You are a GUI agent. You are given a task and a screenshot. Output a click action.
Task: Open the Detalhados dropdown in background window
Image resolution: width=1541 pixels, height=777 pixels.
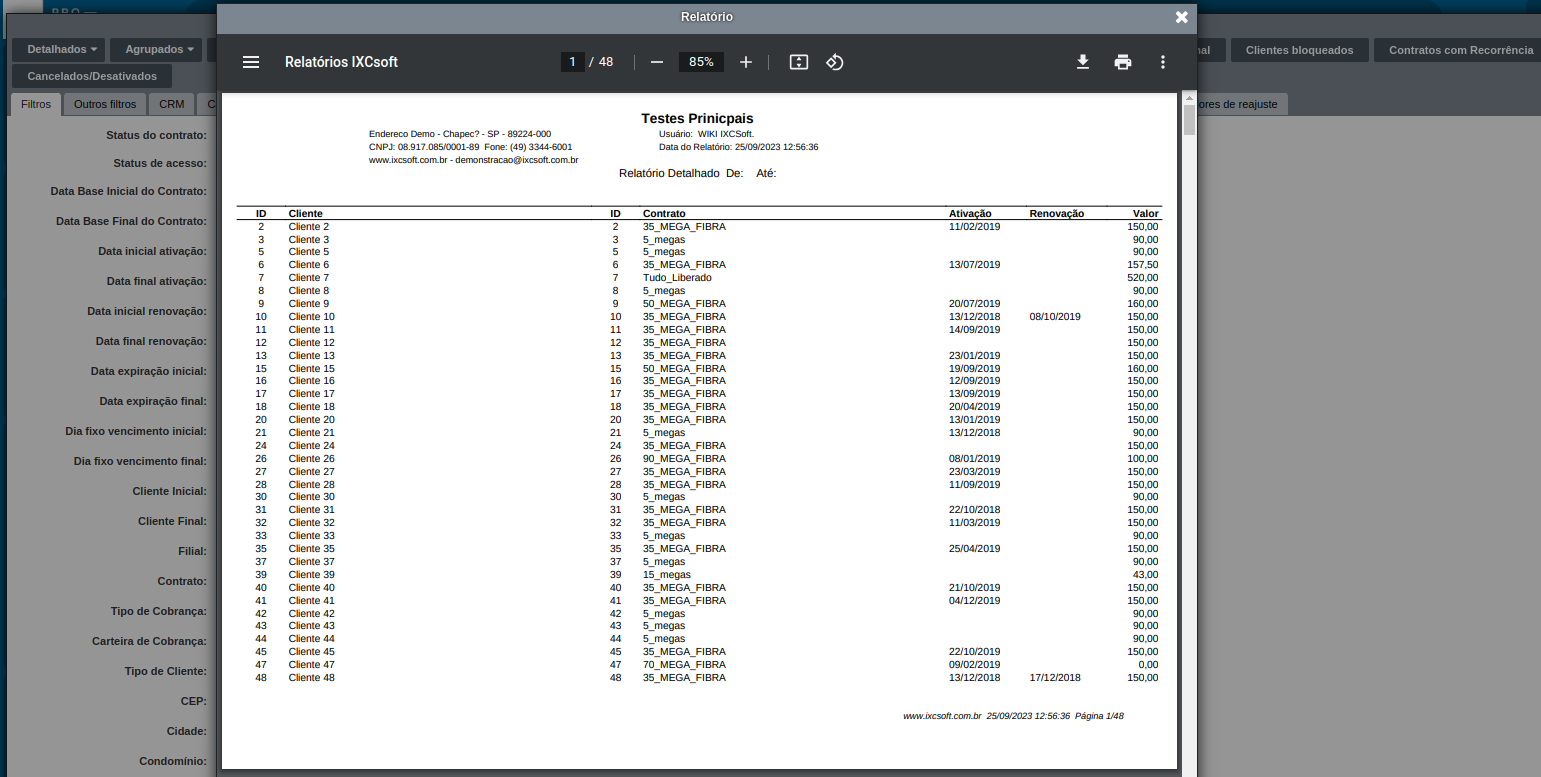[x=62, y=49]
